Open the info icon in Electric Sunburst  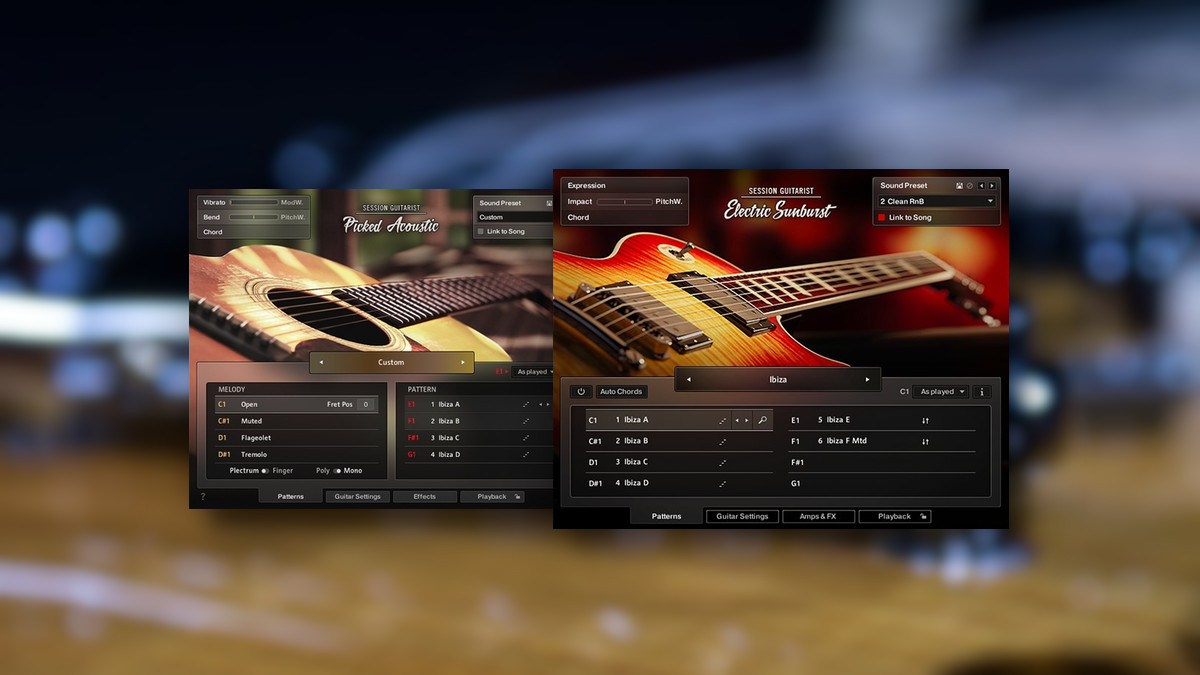(x=982, y=392)
